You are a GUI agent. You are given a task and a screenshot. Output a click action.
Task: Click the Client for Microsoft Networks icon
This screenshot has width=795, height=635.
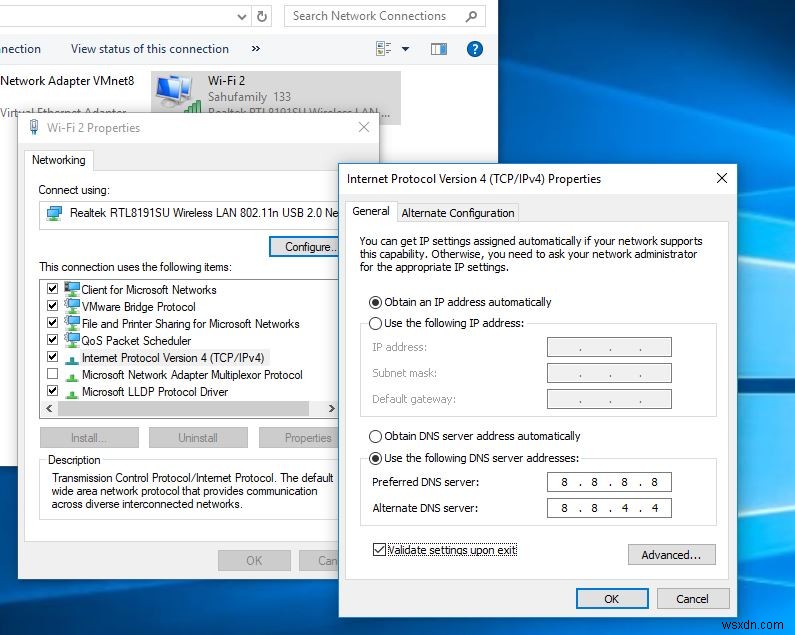click(x=72, y=289)
